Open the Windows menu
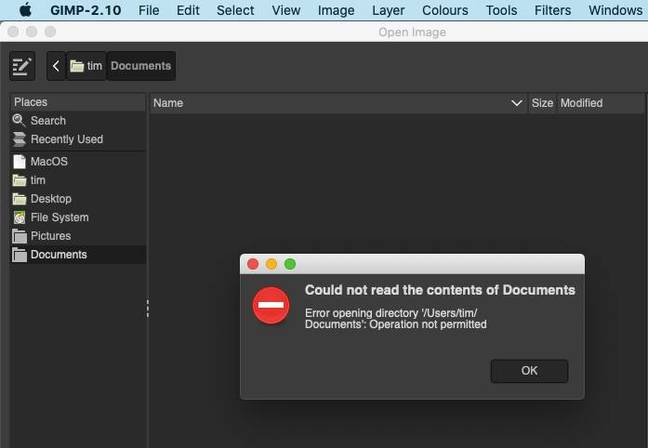This screenshot has width=648, height=448. 615,10
